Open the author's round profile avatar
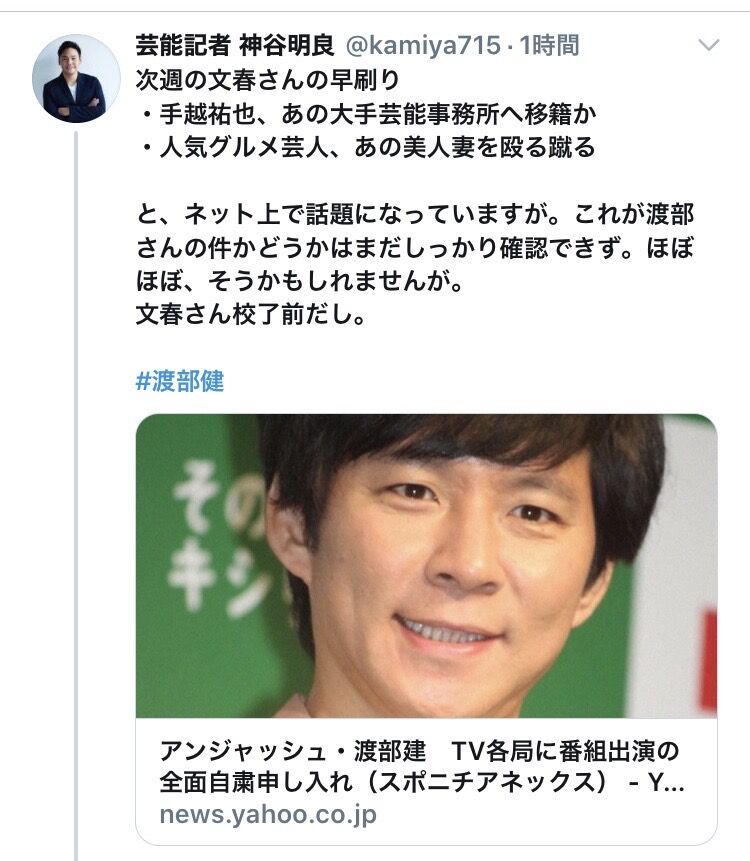The height and width of the screenshot is (861, 750). click(x=76, y=79)
